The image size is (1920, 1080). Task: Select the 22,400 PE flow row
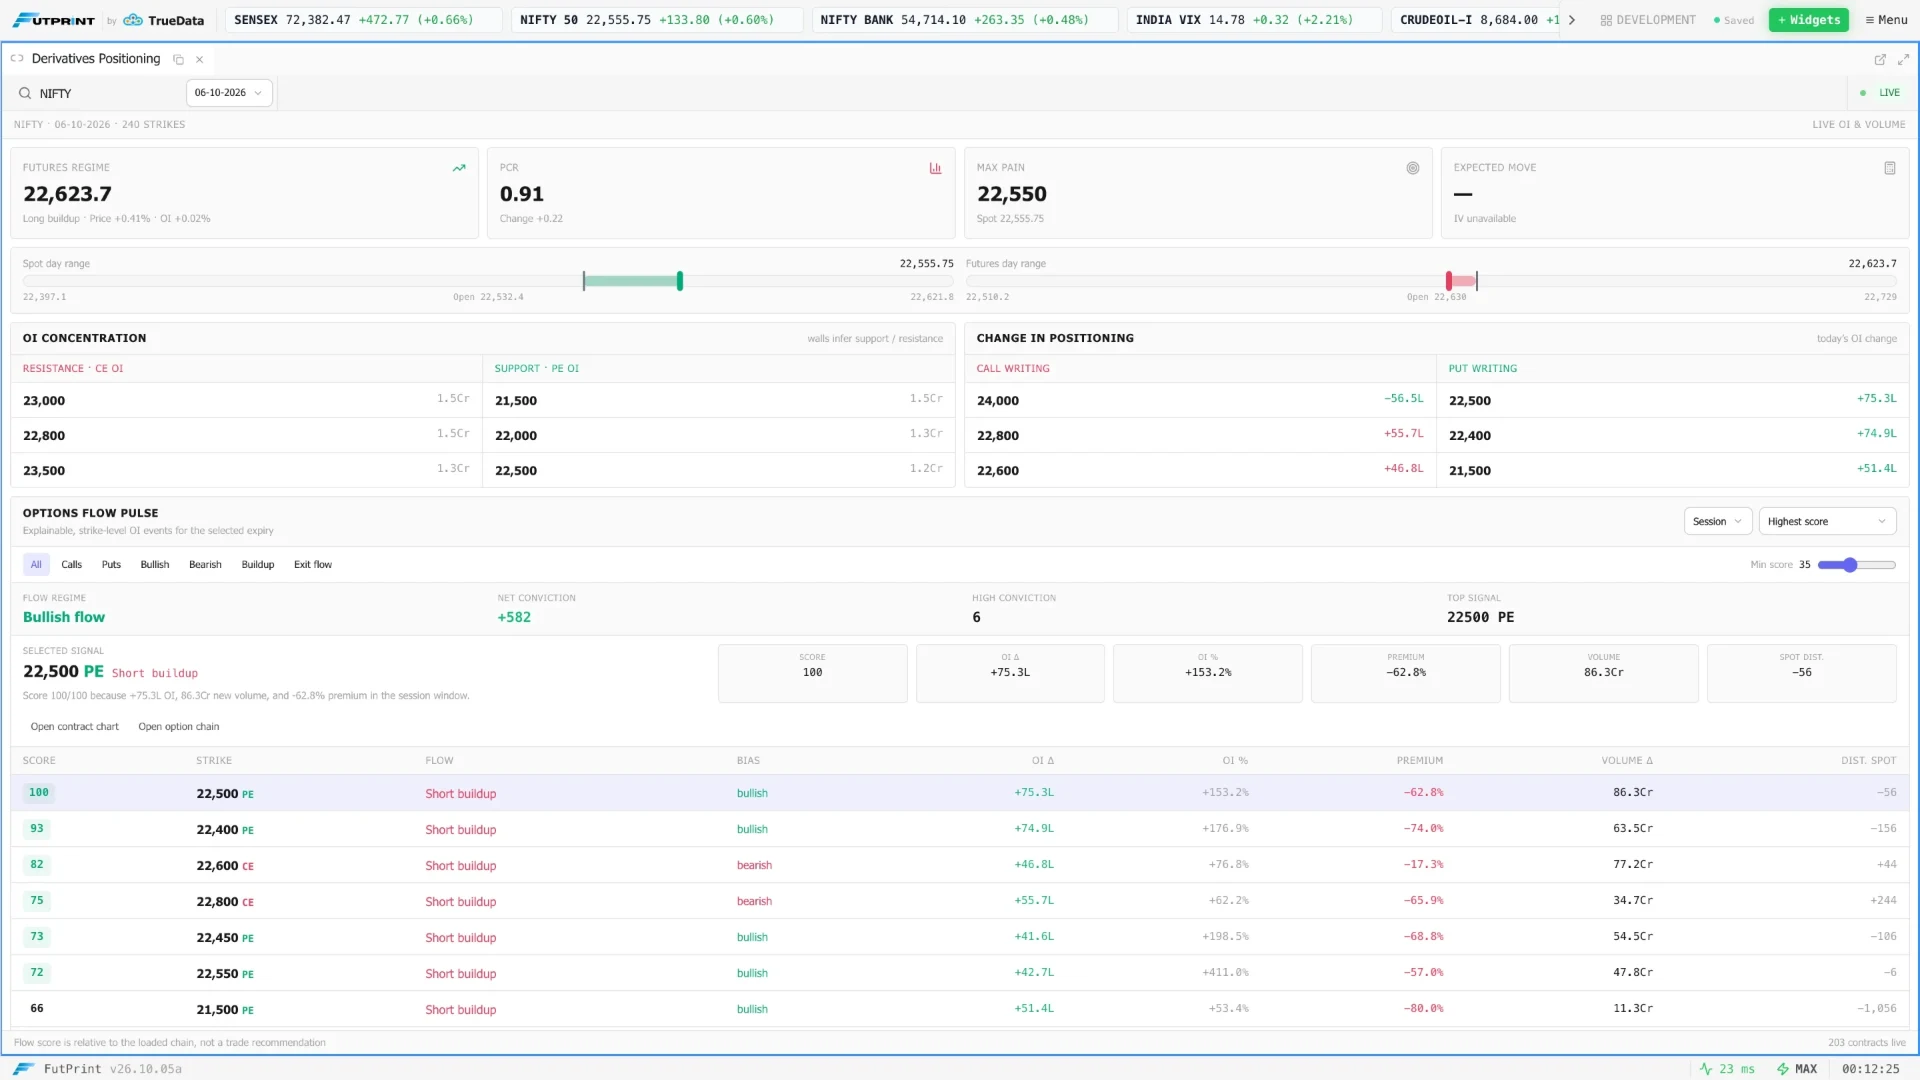pos(959,829)
